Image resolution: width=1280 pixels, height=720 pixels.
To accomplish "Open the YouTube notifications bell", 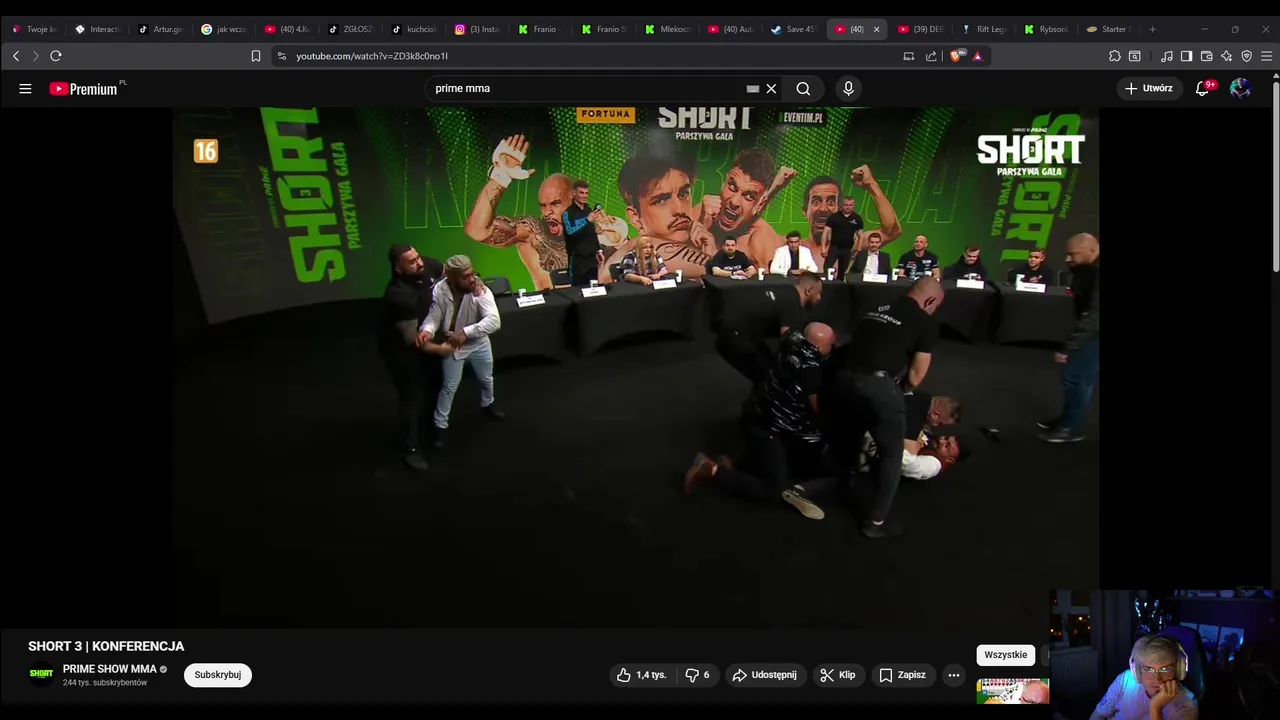I will coord(1203,88).
